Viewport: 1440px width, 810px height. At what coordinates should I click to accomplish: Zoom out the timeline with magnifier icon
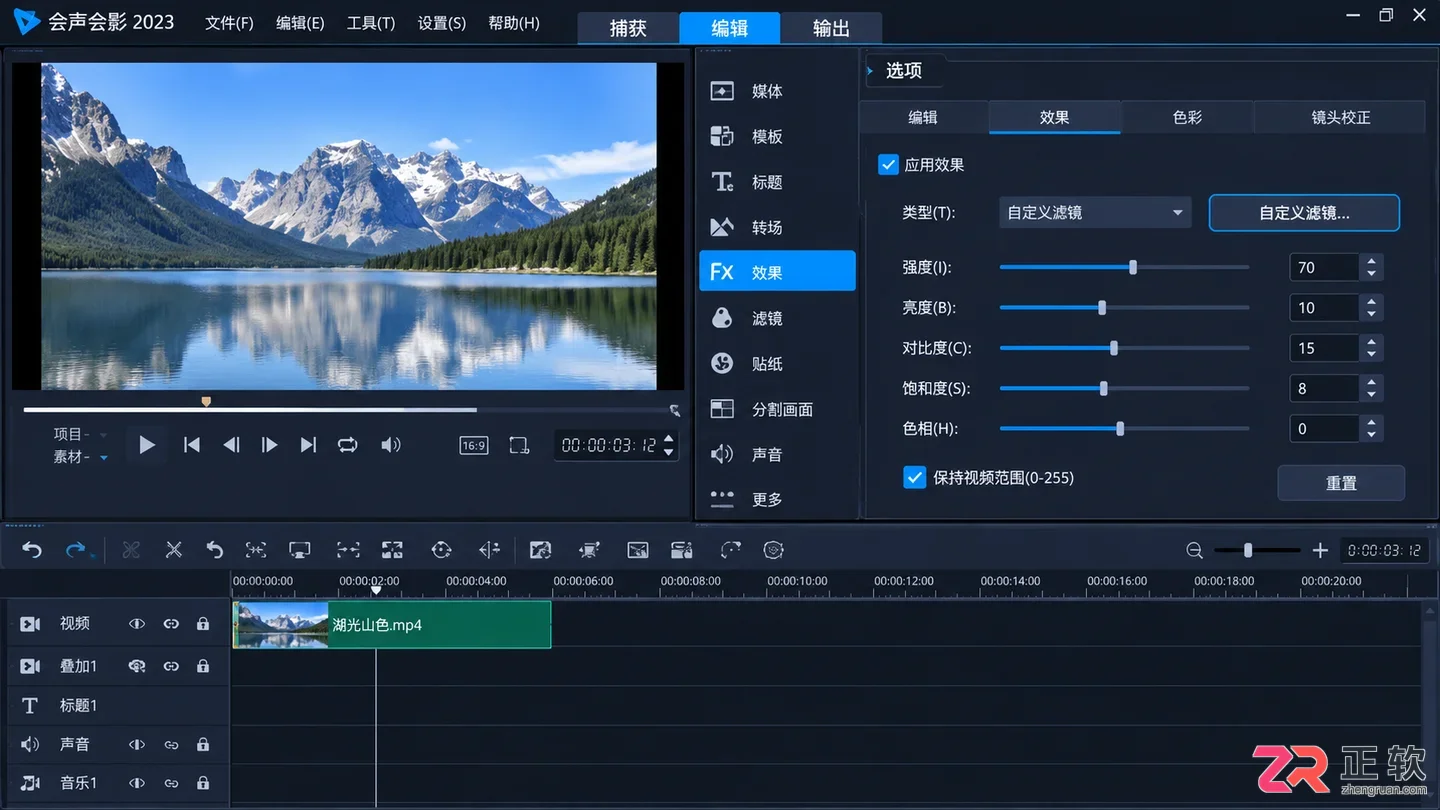click(1194, 550)
